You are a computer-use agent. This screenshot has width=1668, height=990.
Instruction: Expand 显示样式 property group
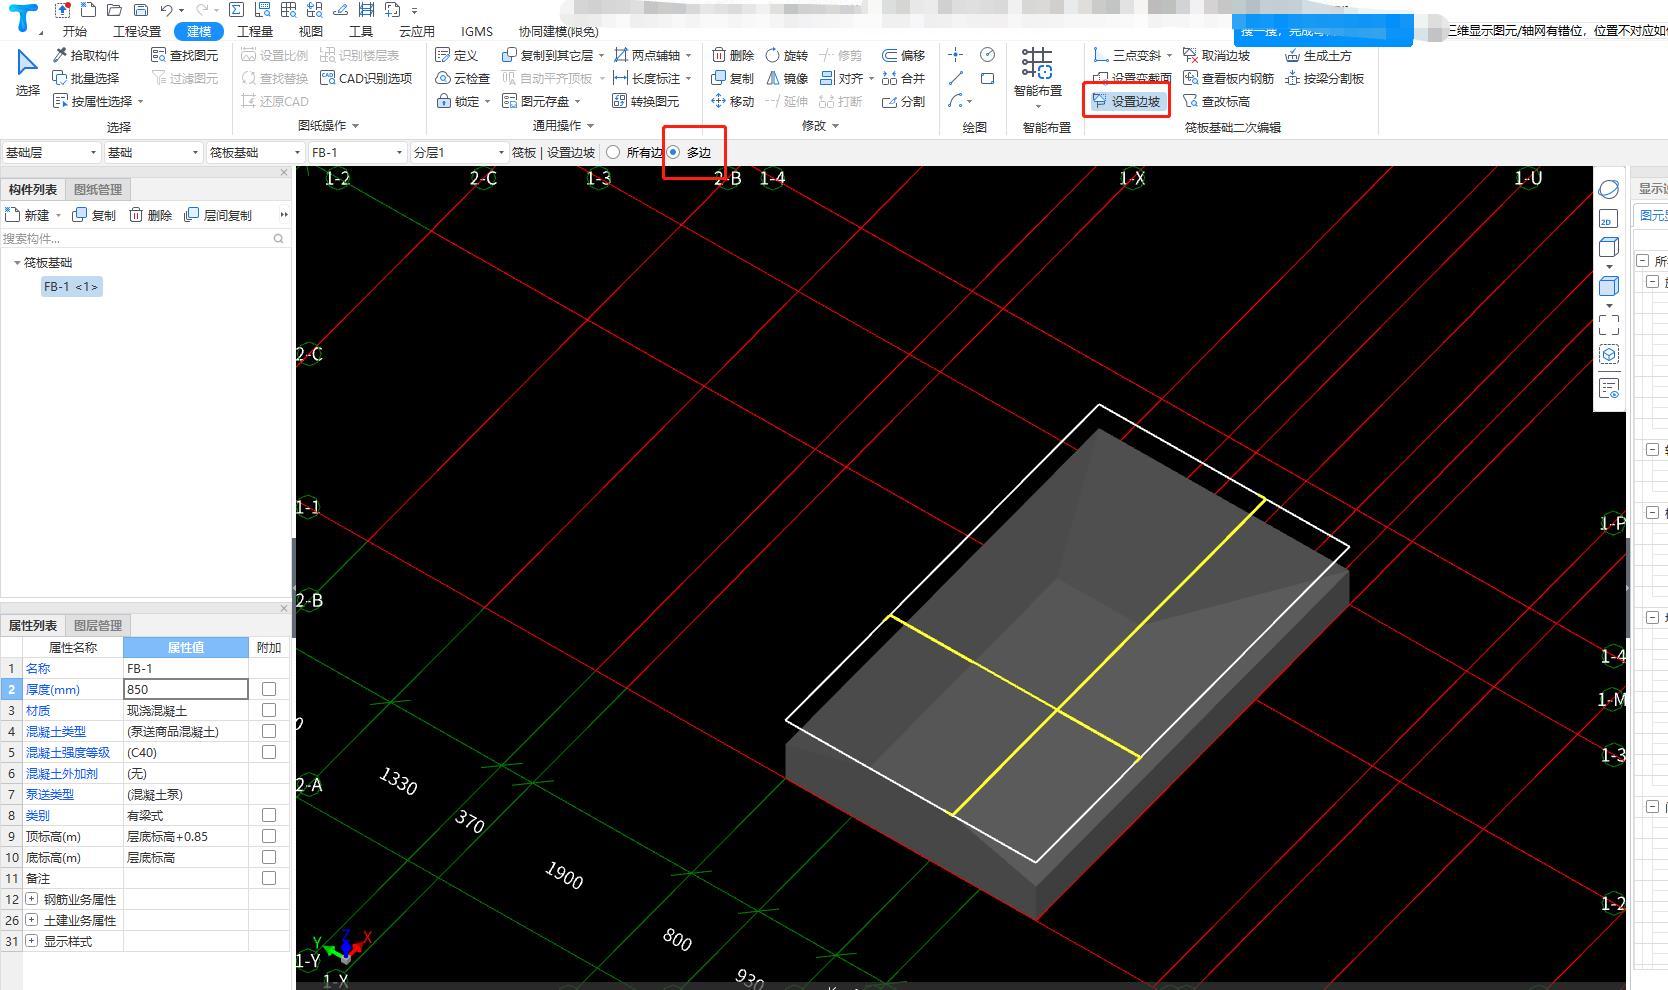pos(32,941)
